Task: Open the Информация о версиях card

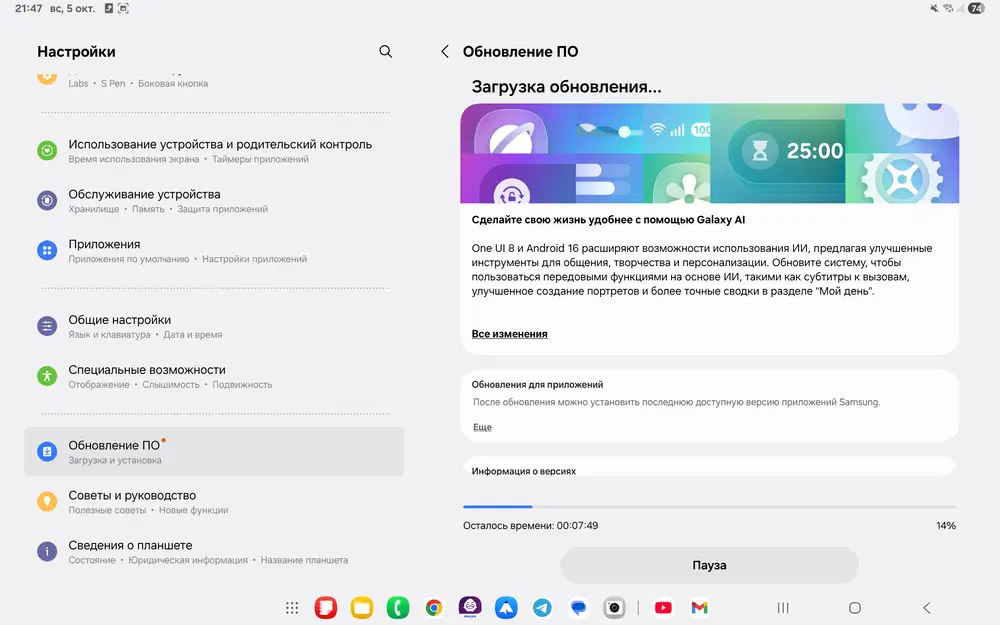Action: coord(709,468)
